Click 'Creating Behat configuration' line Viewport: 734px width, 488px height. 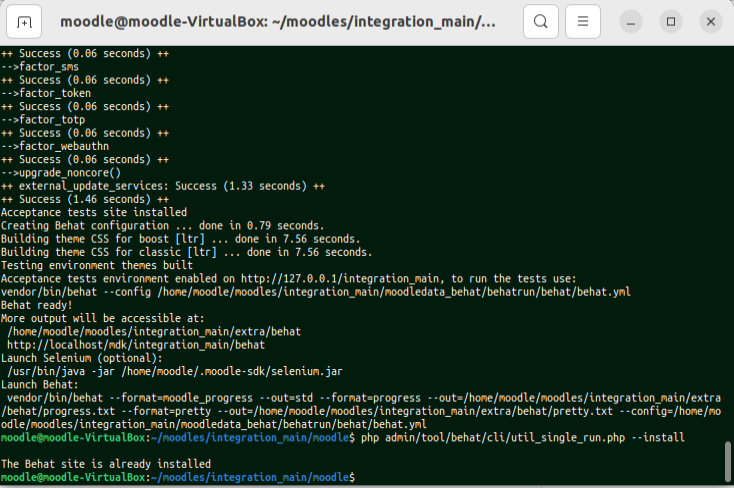[x=162, y=226]
